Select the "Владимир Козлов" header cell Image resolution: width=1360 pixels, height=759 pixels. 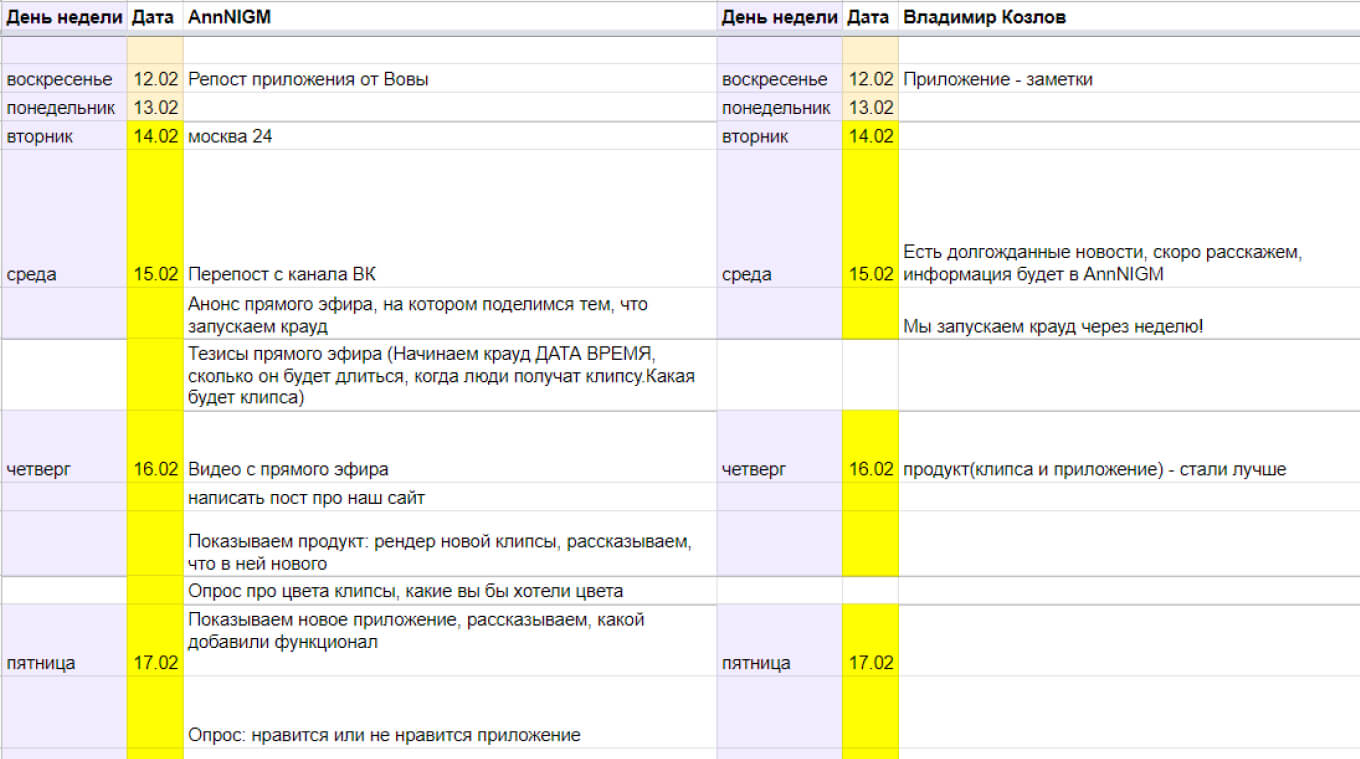1128,17
